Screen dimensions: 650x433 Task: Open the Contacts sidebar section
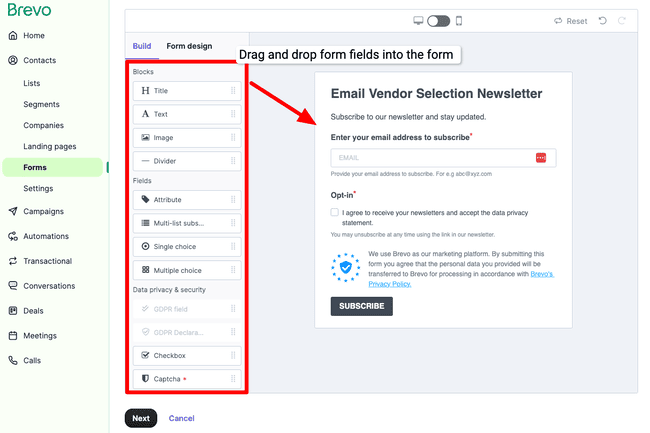39,60
